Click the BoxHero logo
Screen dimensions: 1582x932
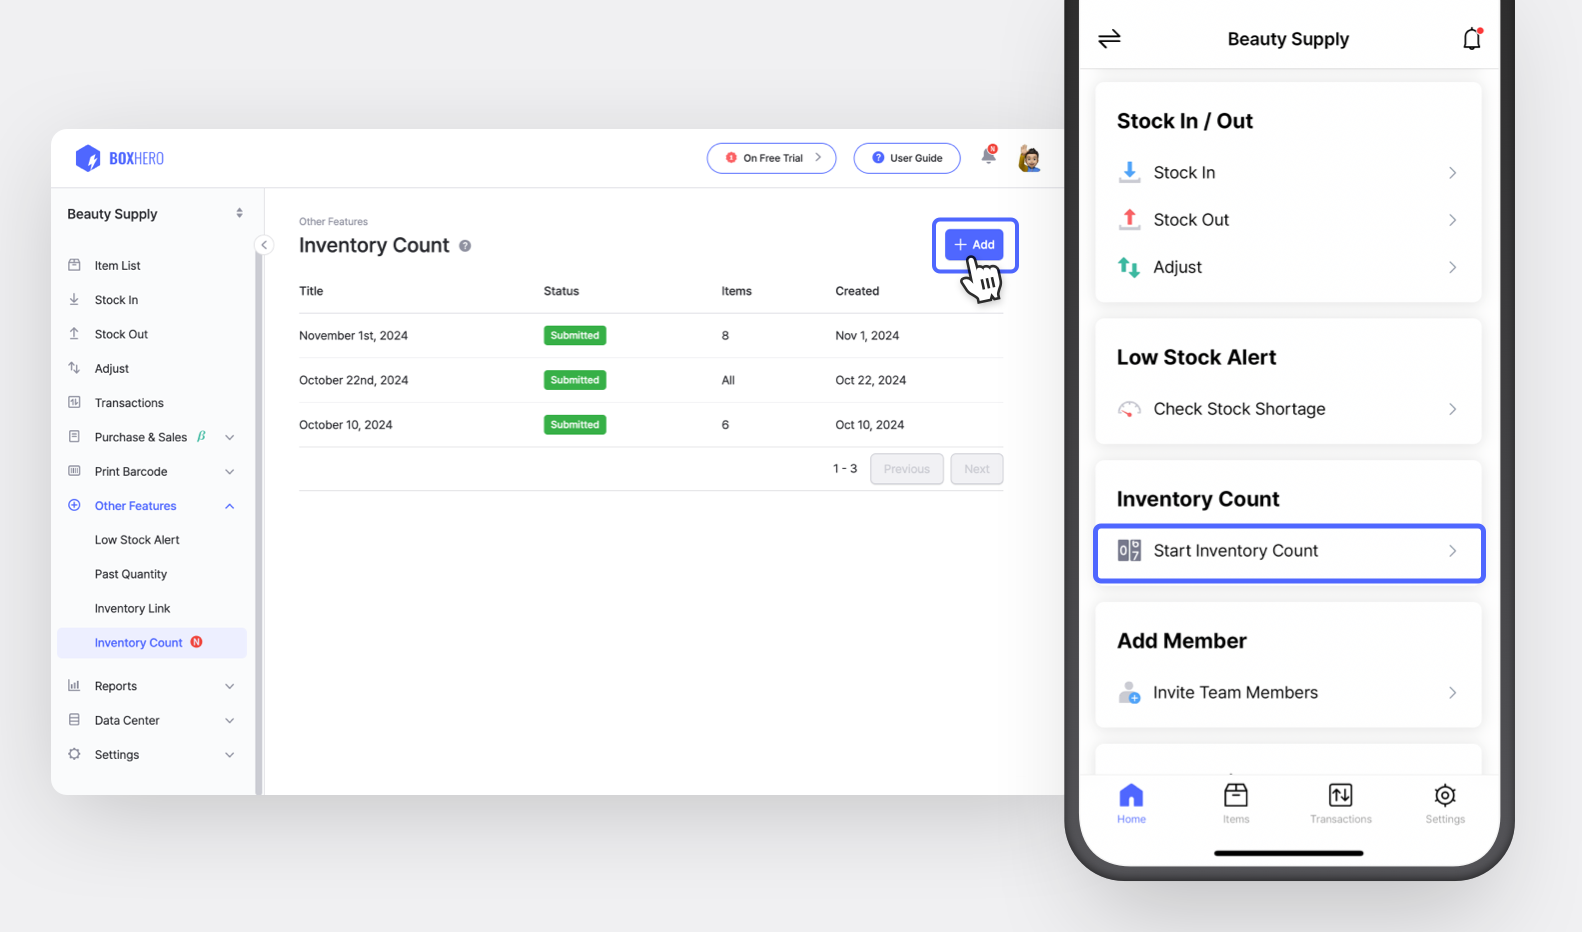point(119,158)
